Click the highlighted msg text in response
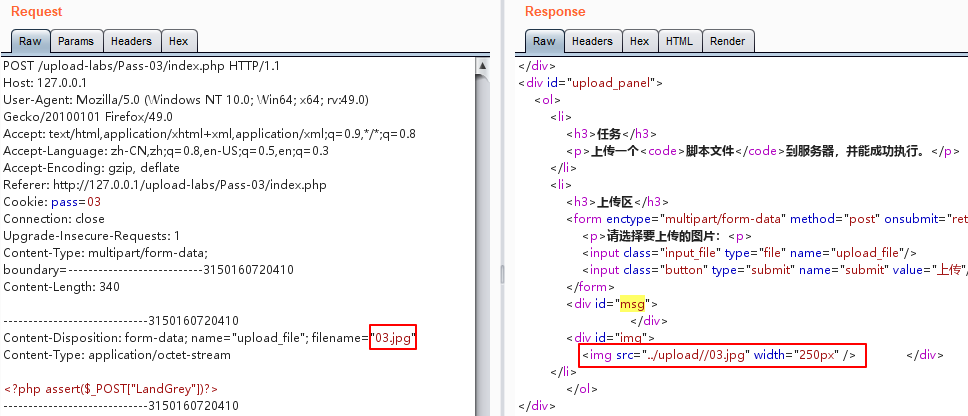Screen dimensions: 968x416 [632, 304]
